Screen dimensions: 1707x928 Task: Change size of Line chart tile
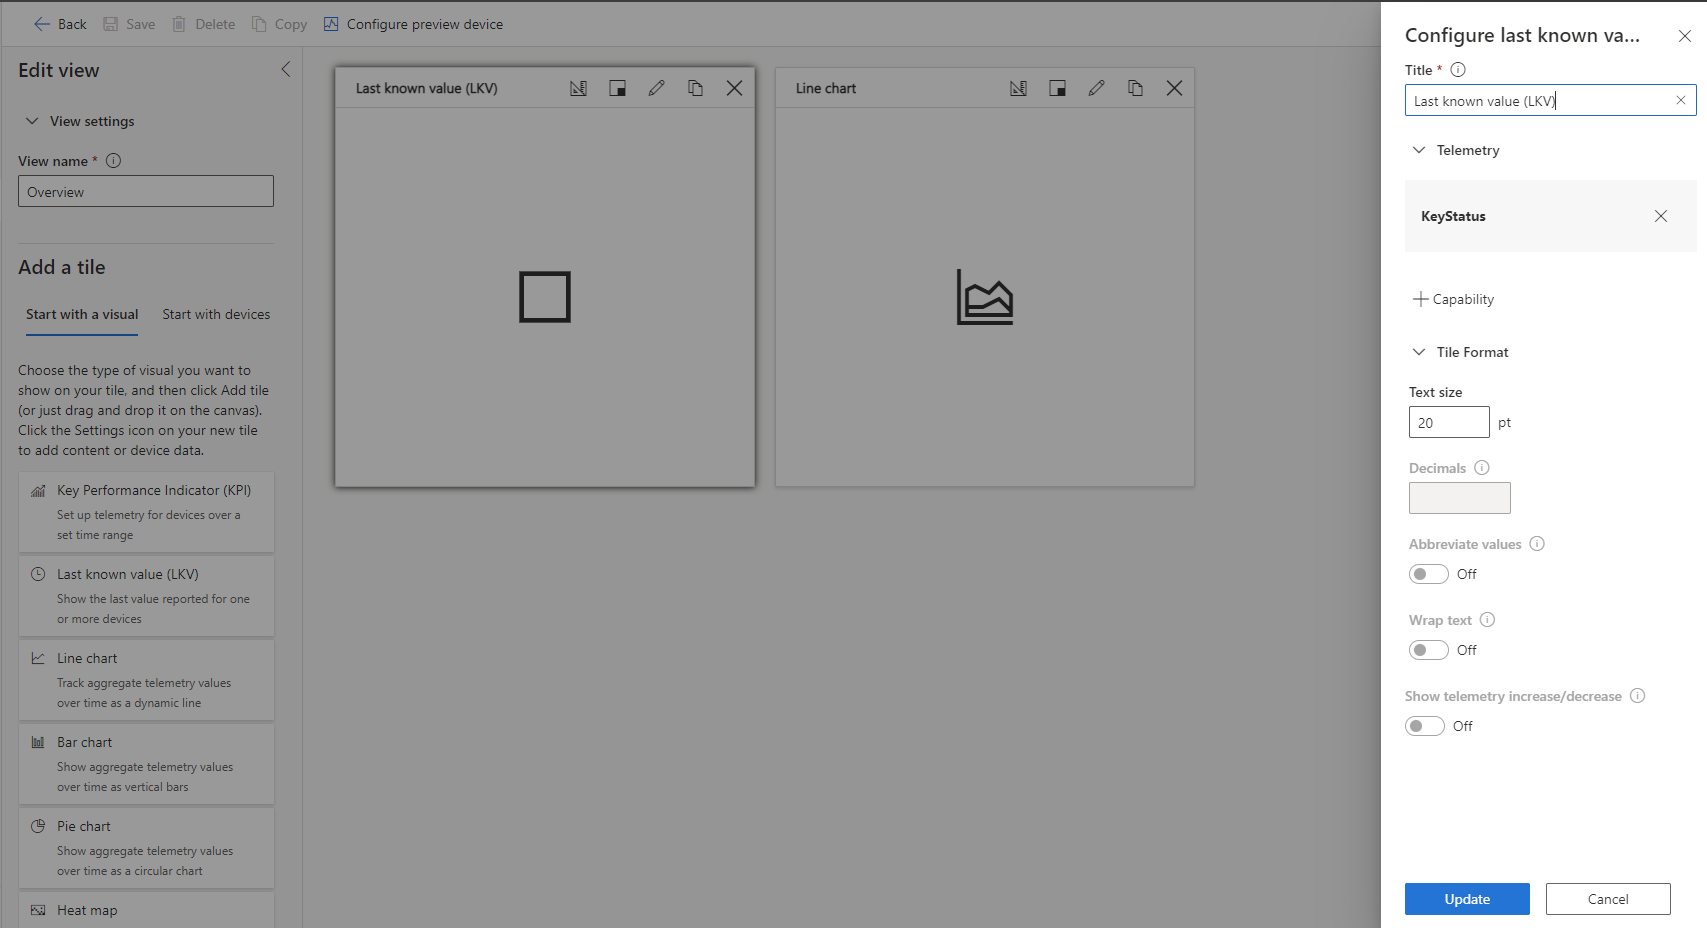[x=1057, y=88]
